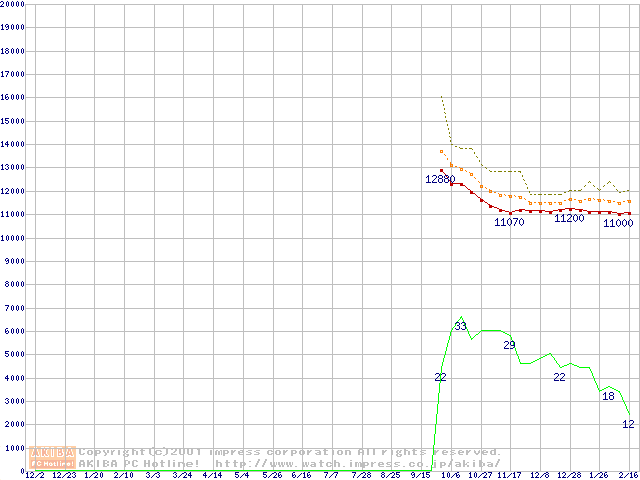Click the impress corporation copyright text
640x480 pixels.
pyautogui.click(x=290, y=452)
